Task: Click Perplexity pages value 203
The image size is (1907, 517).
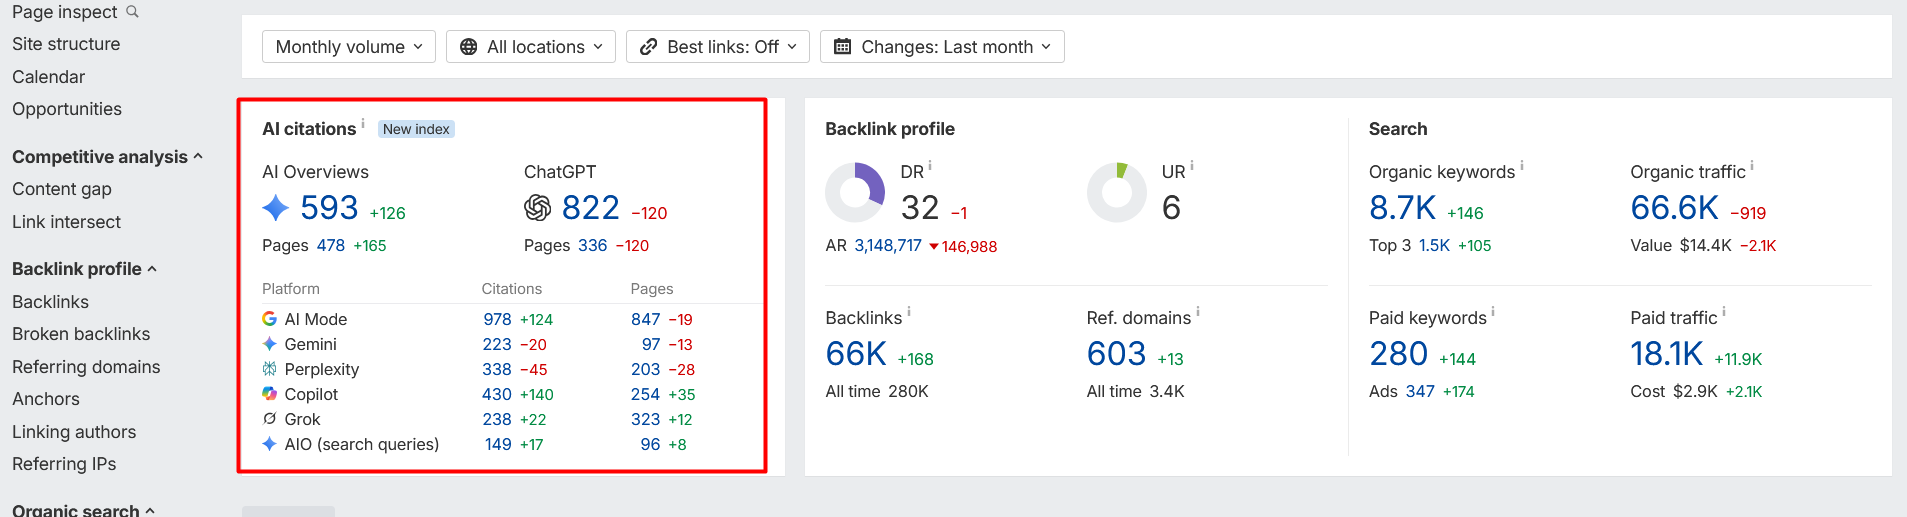Action: [646, 369]
